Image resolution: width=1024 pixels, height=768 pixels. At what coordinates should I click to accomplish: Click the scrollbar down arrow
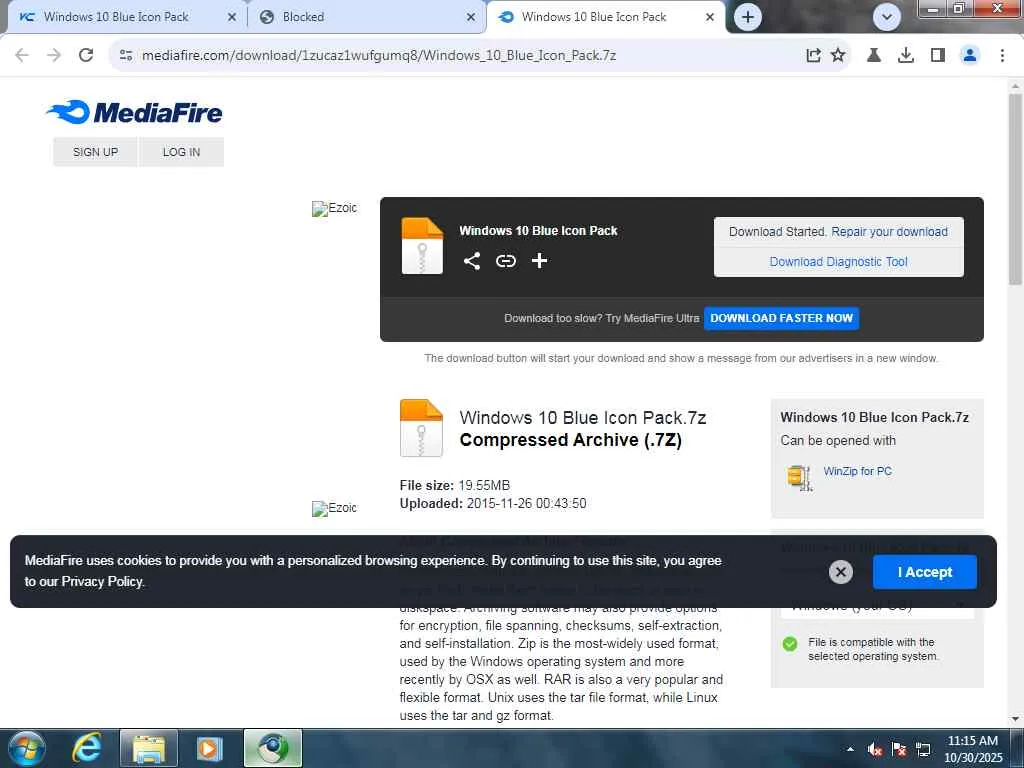pyautogui.click(x=1015, y=719)
